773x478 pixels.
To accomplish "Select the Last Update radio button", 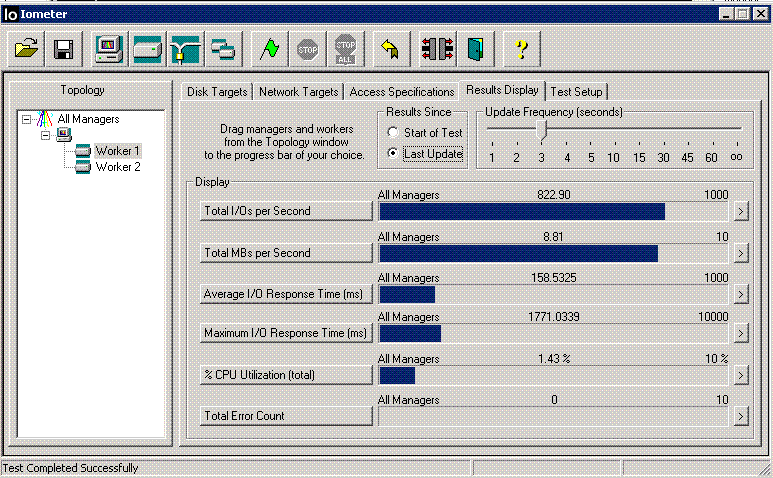I will click(x=394, y=154).
